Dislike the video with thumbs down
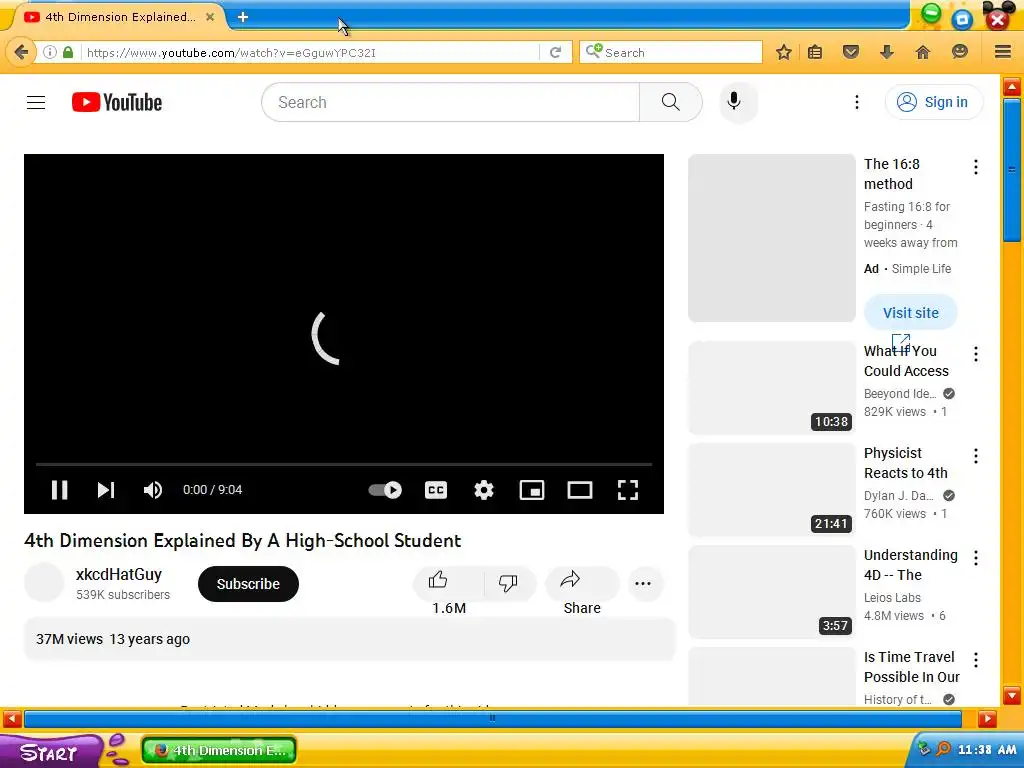Viewport: 1024px width, 768px height. (507, 583)
